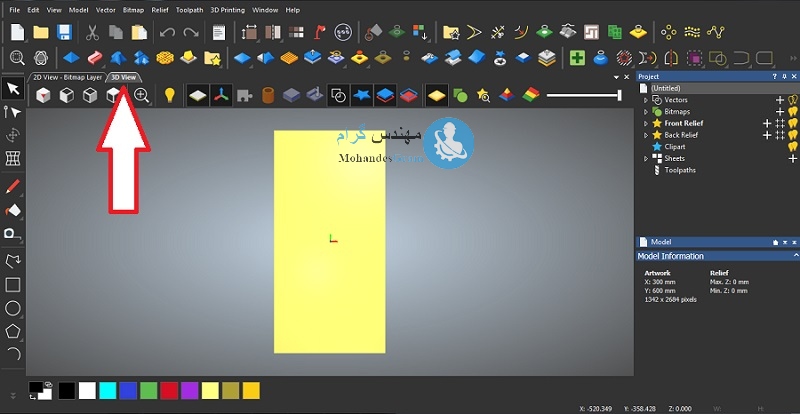Toggle visibility bulb for Front Relief
Viewport: 800px width, 414px height.
click(793, 123)
